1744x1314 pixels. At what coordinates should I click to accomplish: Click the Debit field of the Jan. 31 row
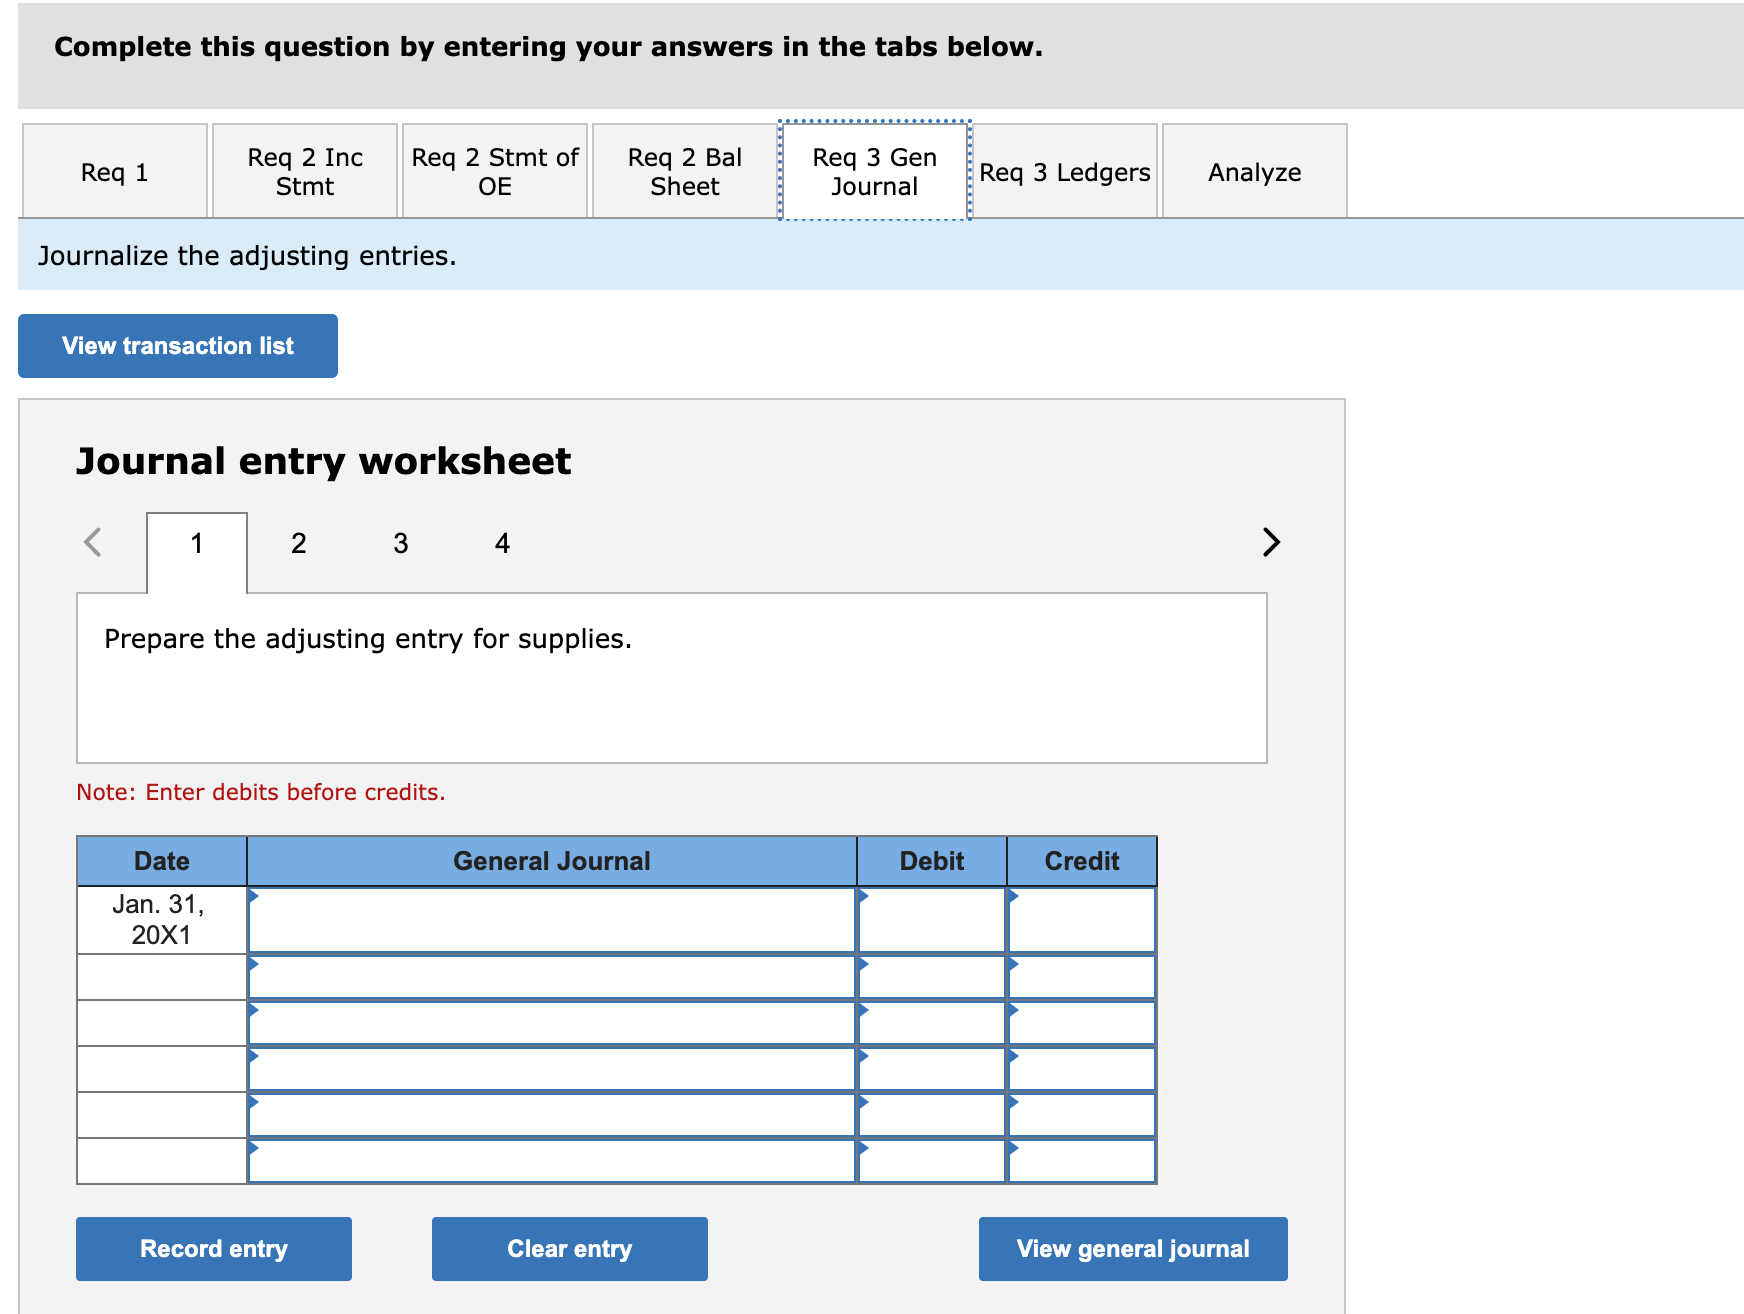(x=930, y=920)
